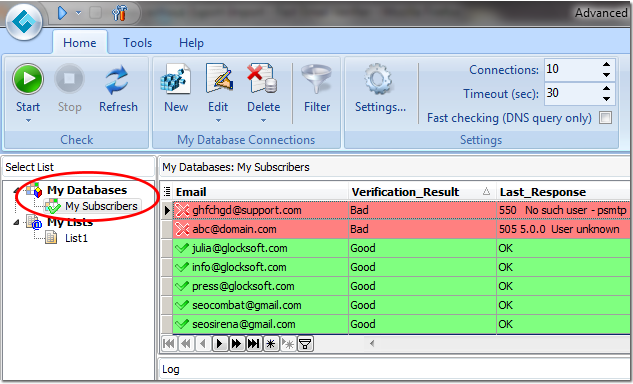Image resolution: width=633 pixels, height=384 pixels.
Task: Decrease Timeout with down arrow
Action: (x=606, y=99)
